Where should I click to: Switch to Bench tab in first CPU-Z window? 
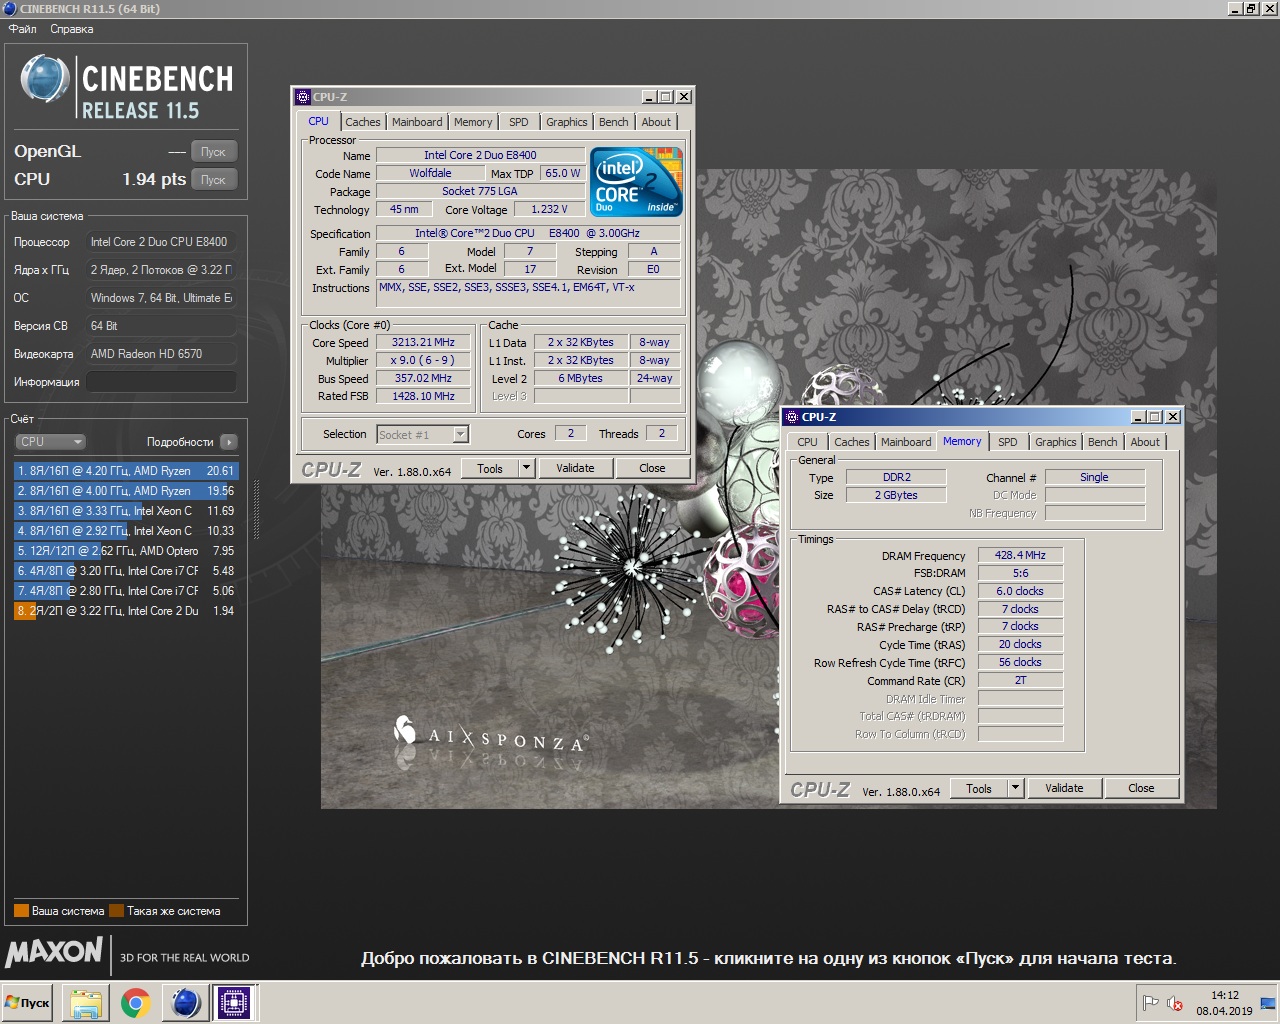pyautogui.click(x=614, y=122)
